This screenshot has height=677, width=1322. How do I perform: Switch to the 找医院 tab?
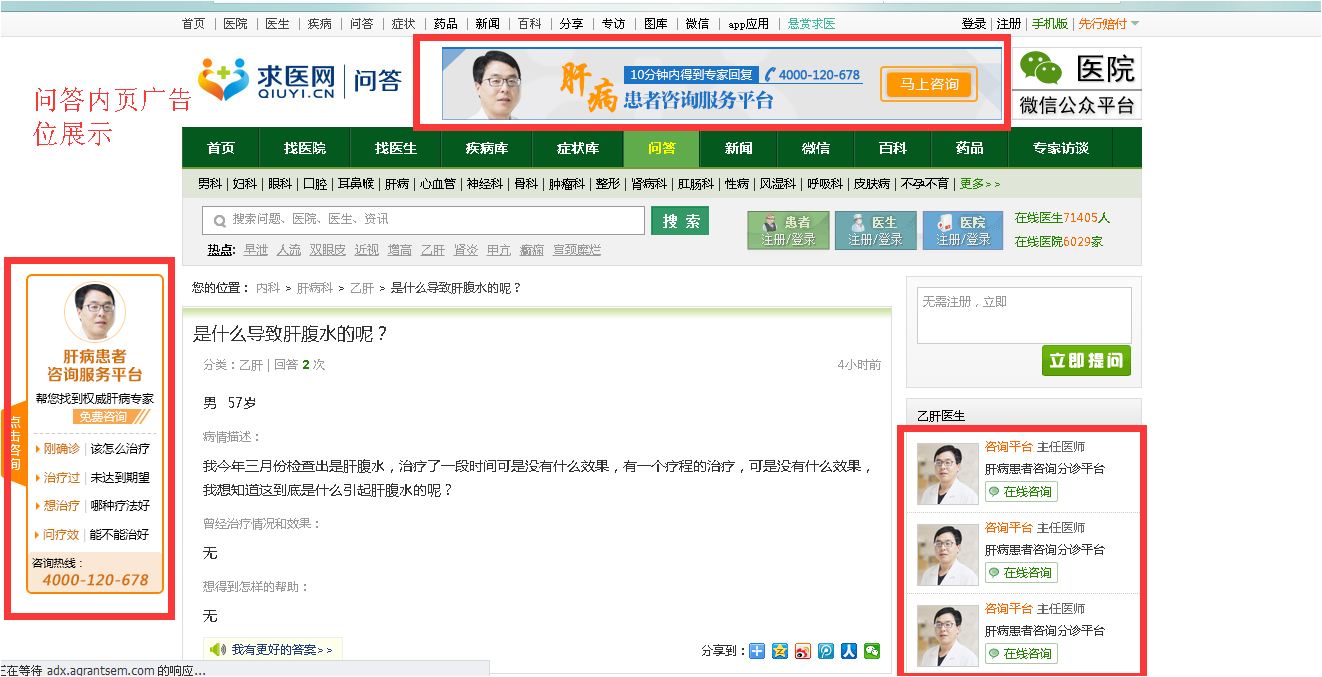point(304,148)
